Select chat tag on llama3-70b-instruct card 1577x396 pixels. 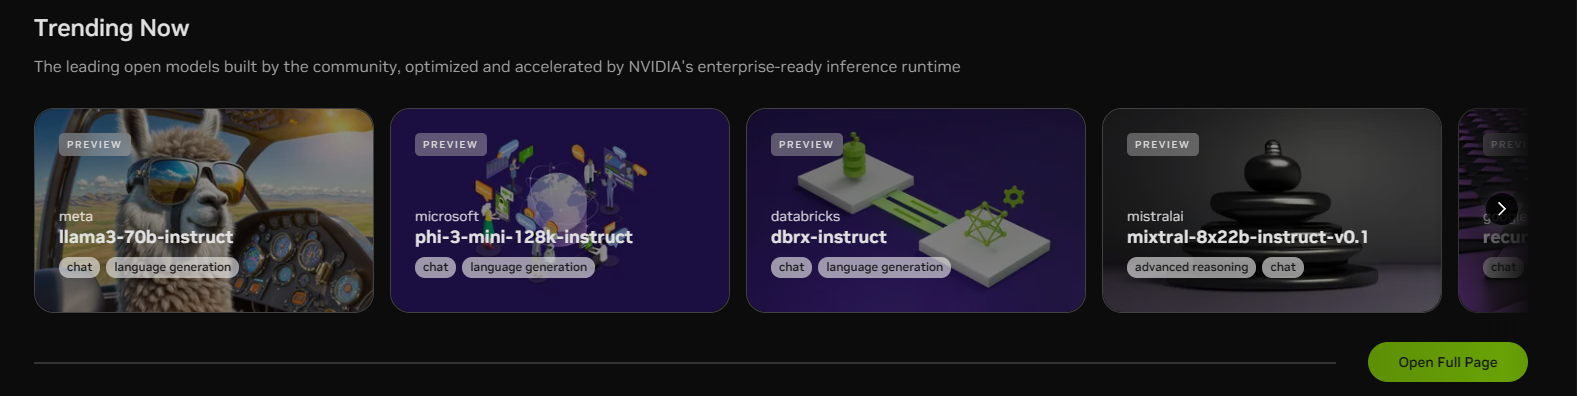point(79,267)
